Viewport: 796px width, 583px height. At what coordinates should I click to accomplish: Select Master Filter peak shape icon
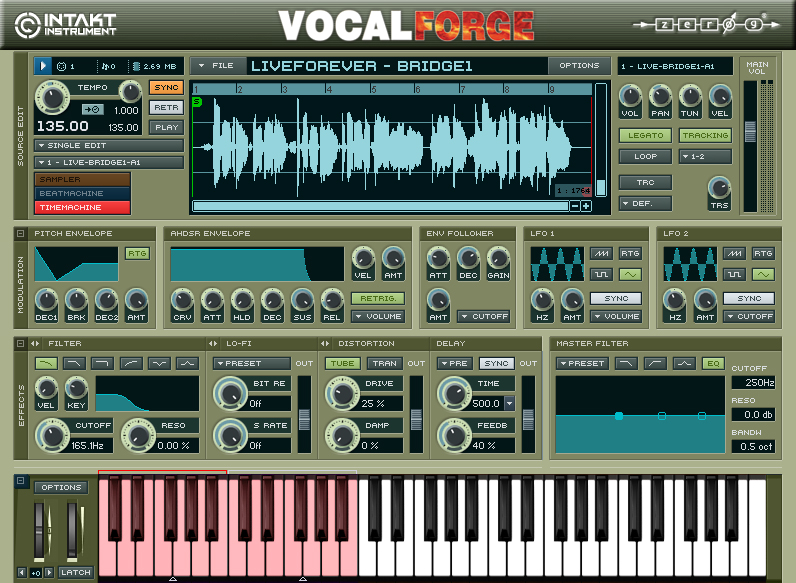tap(684, 363)
